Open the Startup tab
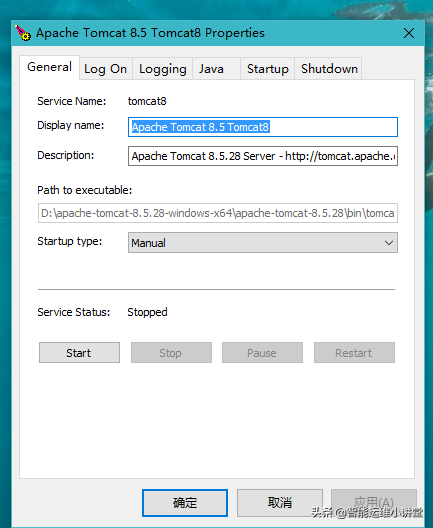This screenshot has width=433, height=528. 268,69
